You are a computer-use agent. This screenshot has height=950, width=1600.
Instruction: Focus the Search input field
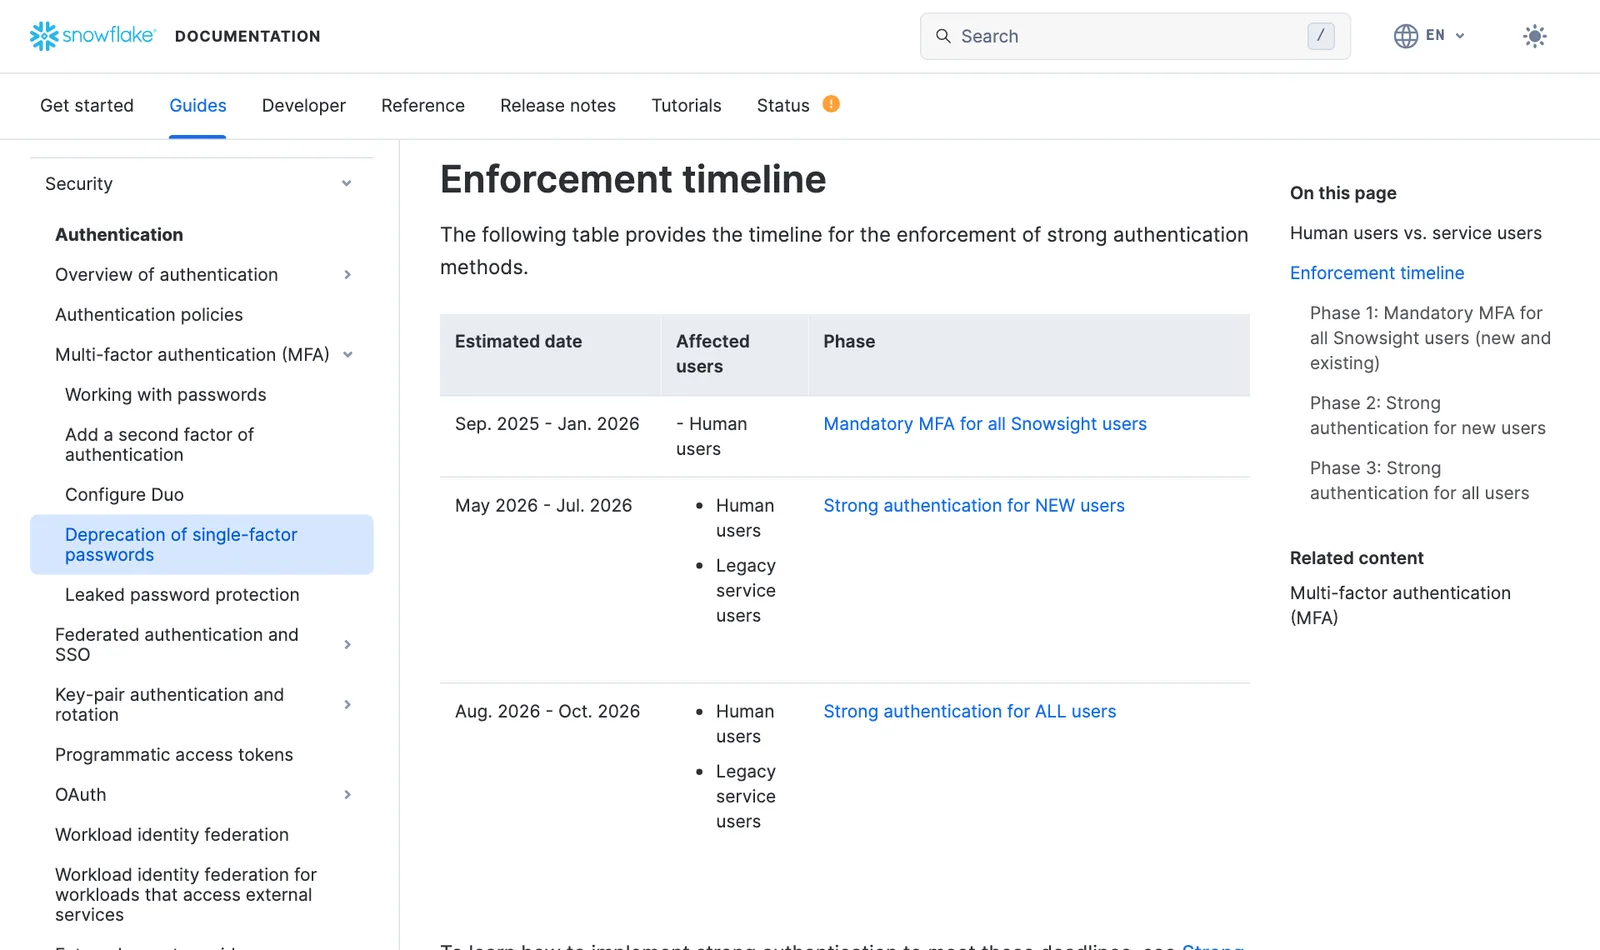[1135, 36]
